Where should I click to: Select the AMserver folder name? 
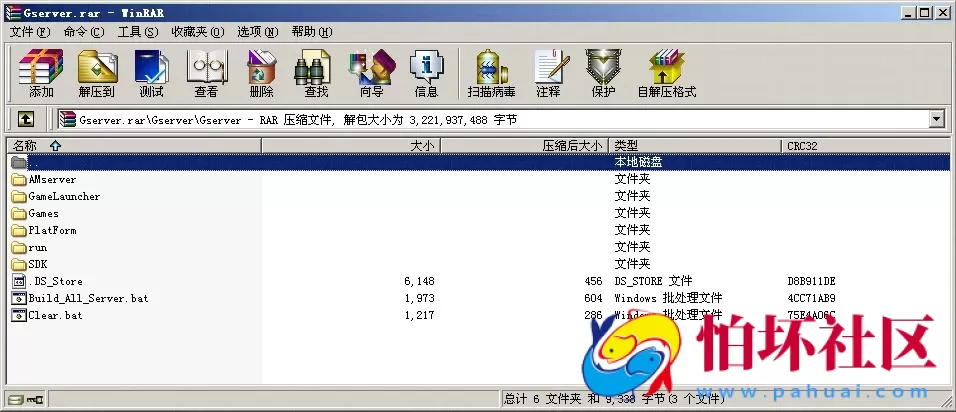click(52, 180)
